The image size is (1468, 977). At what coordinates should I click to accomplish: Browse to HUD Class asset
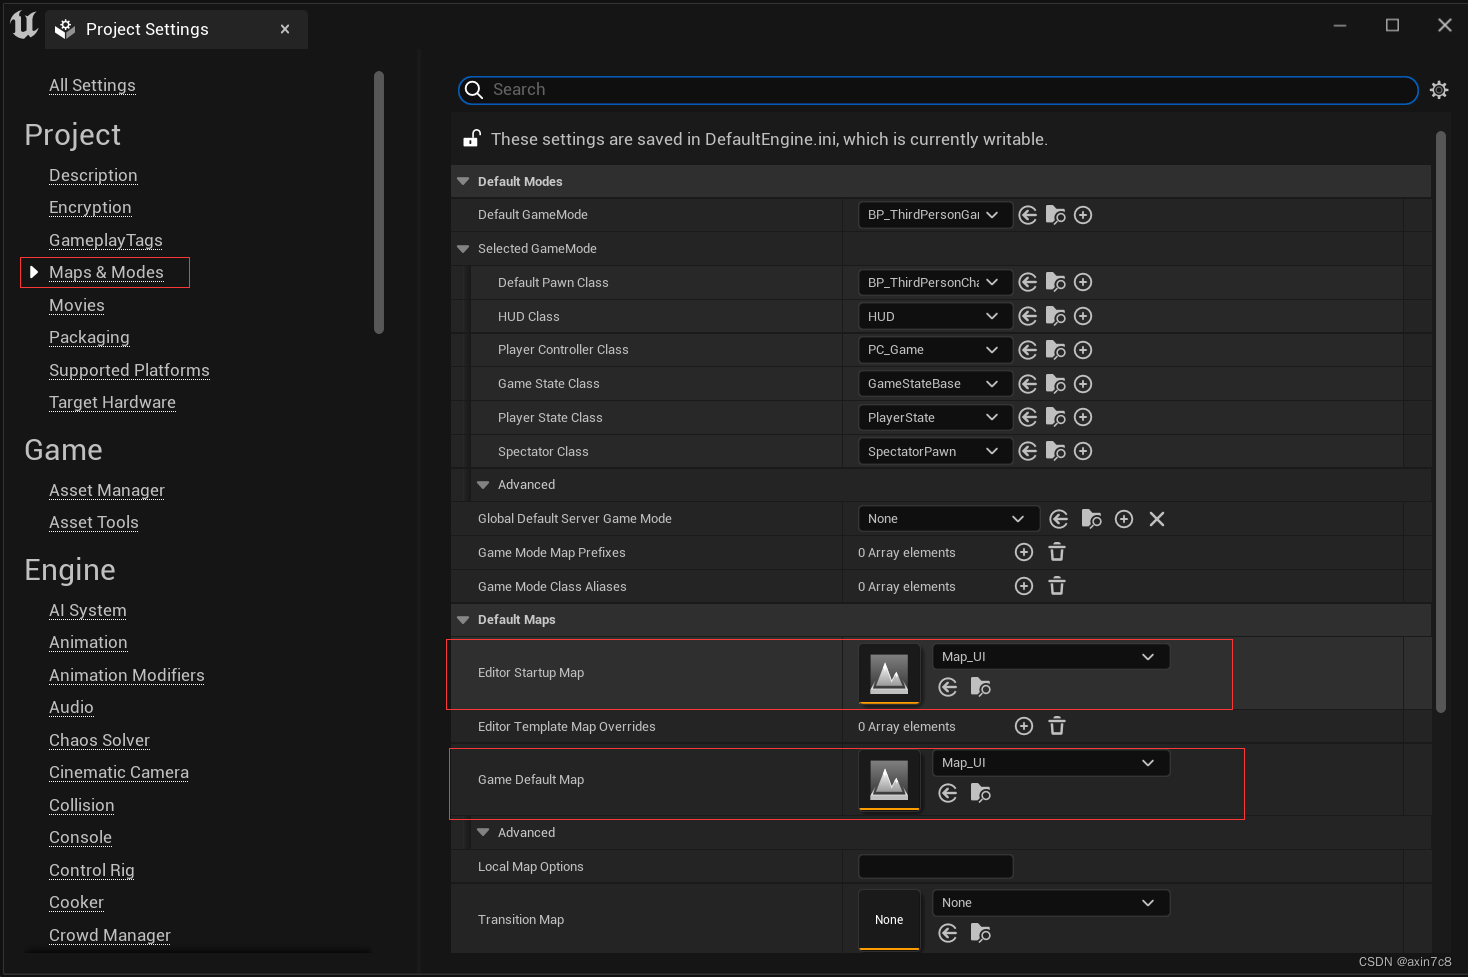[1055, 316]
